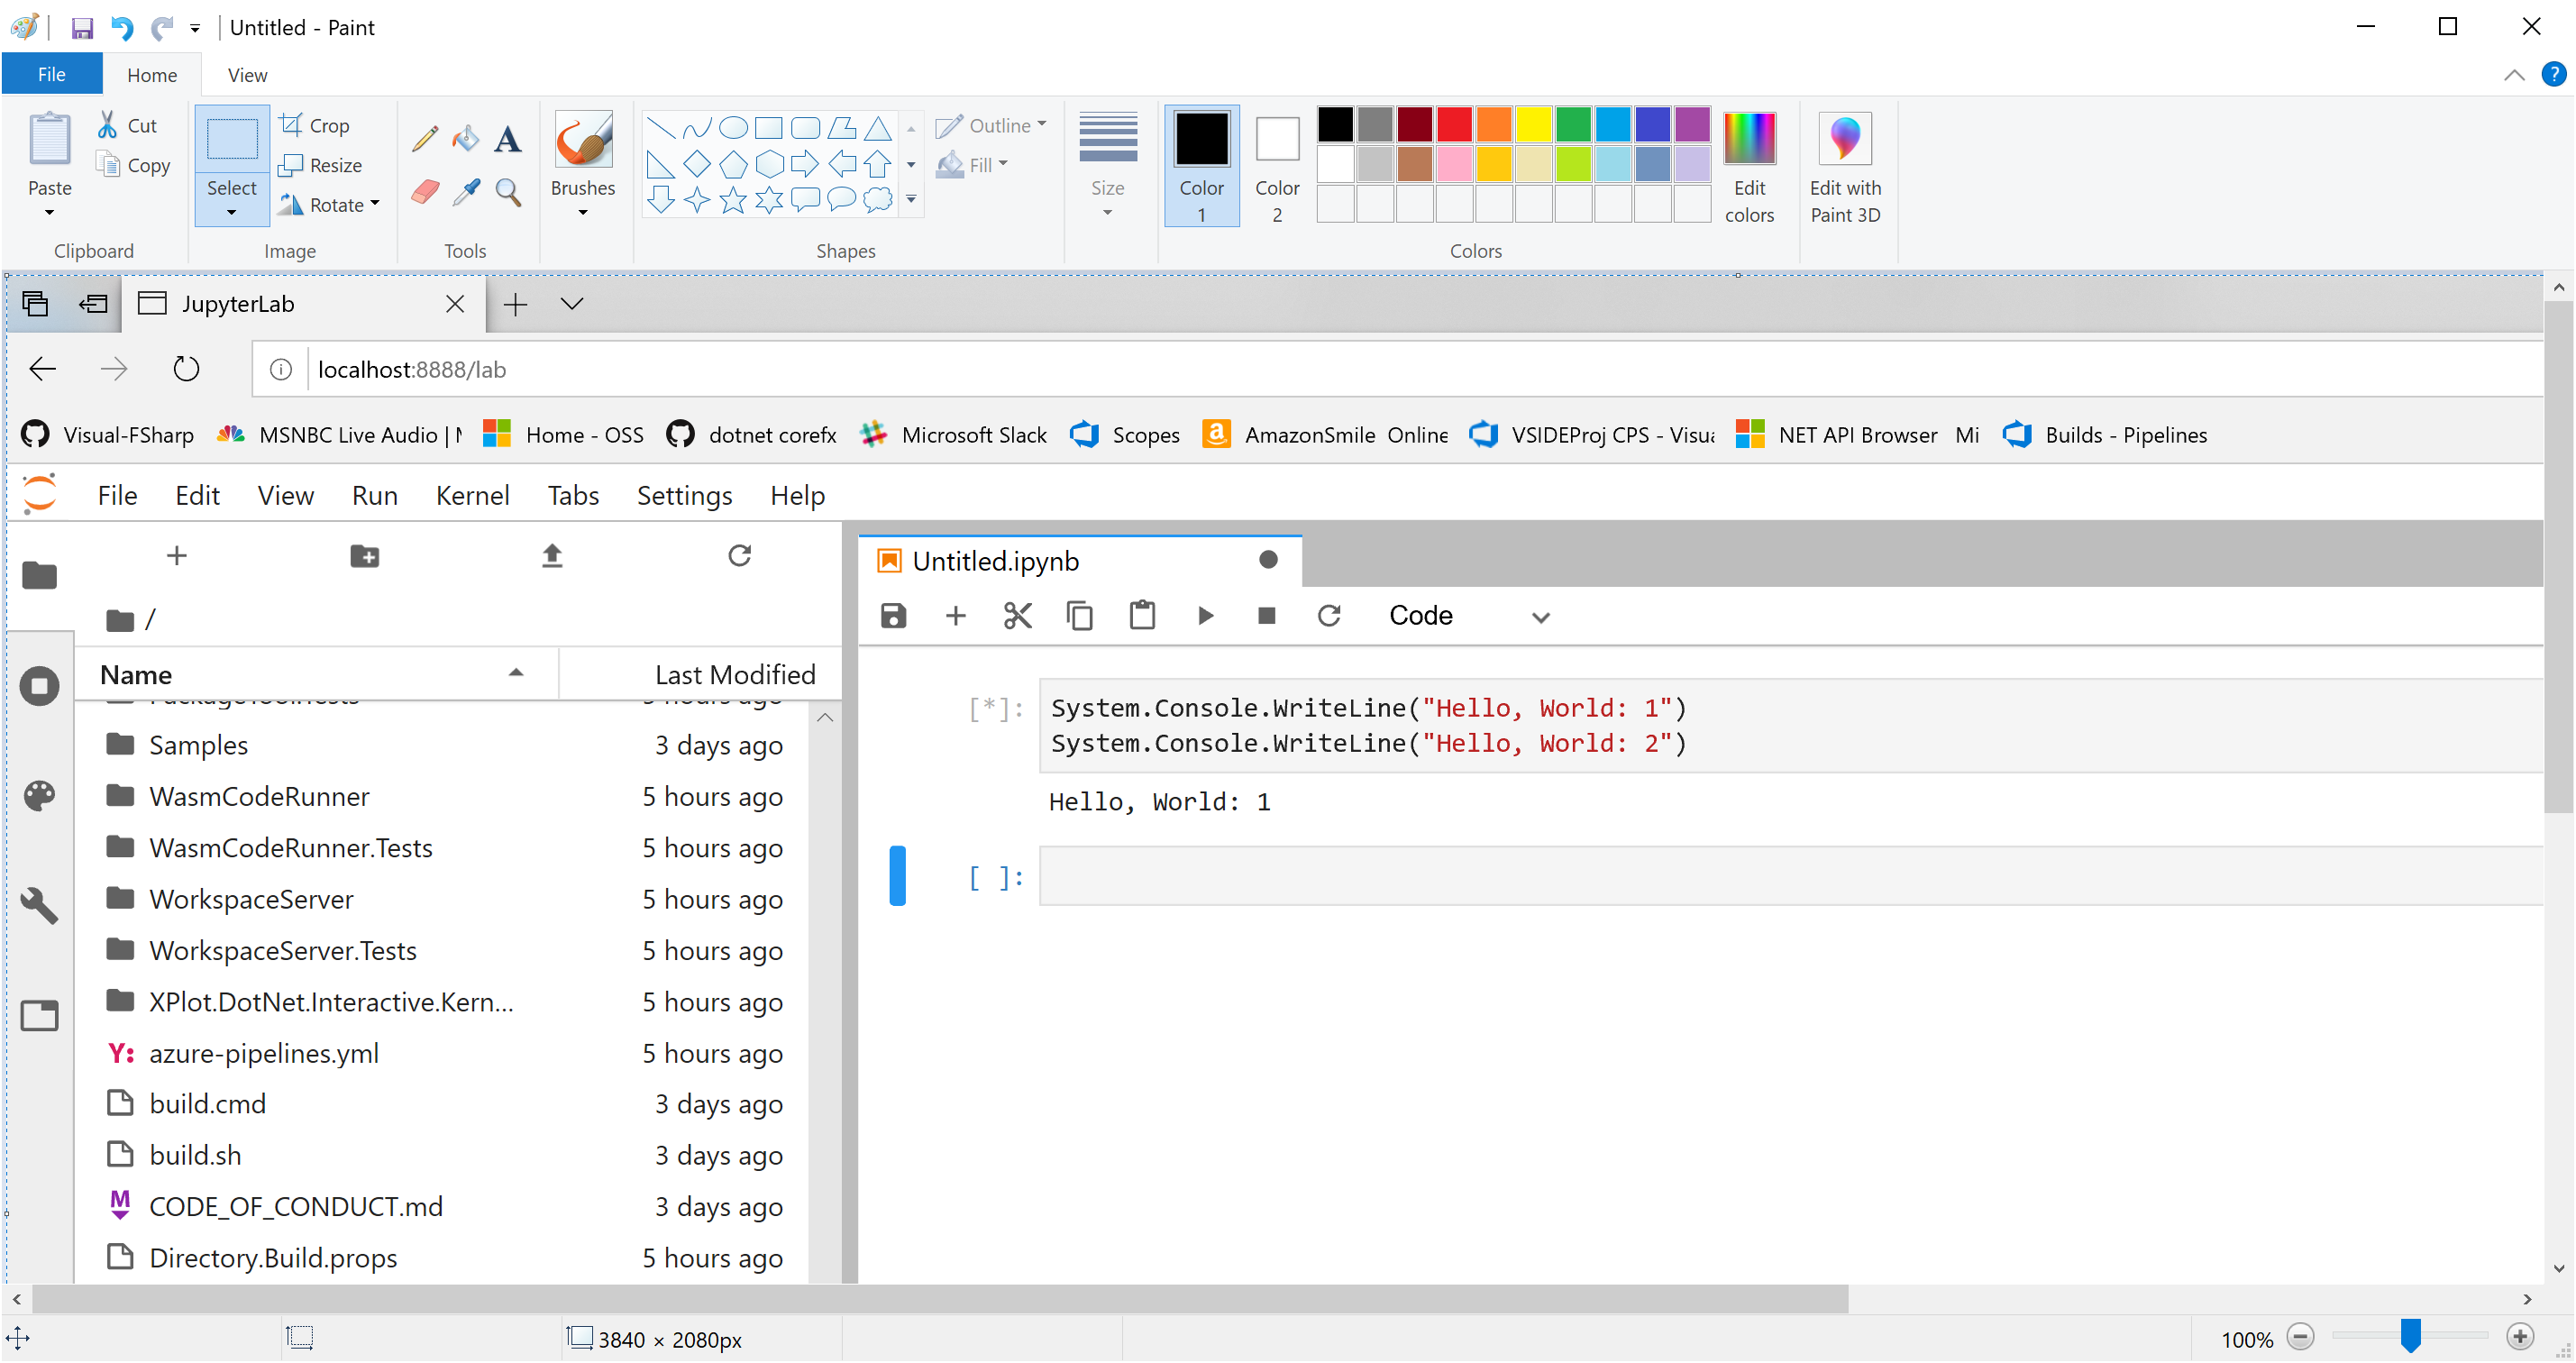This screenshot has height=1363, width=2576.
Task: Open the Kernel menu in JupyterLab
Action: [472, 495]
